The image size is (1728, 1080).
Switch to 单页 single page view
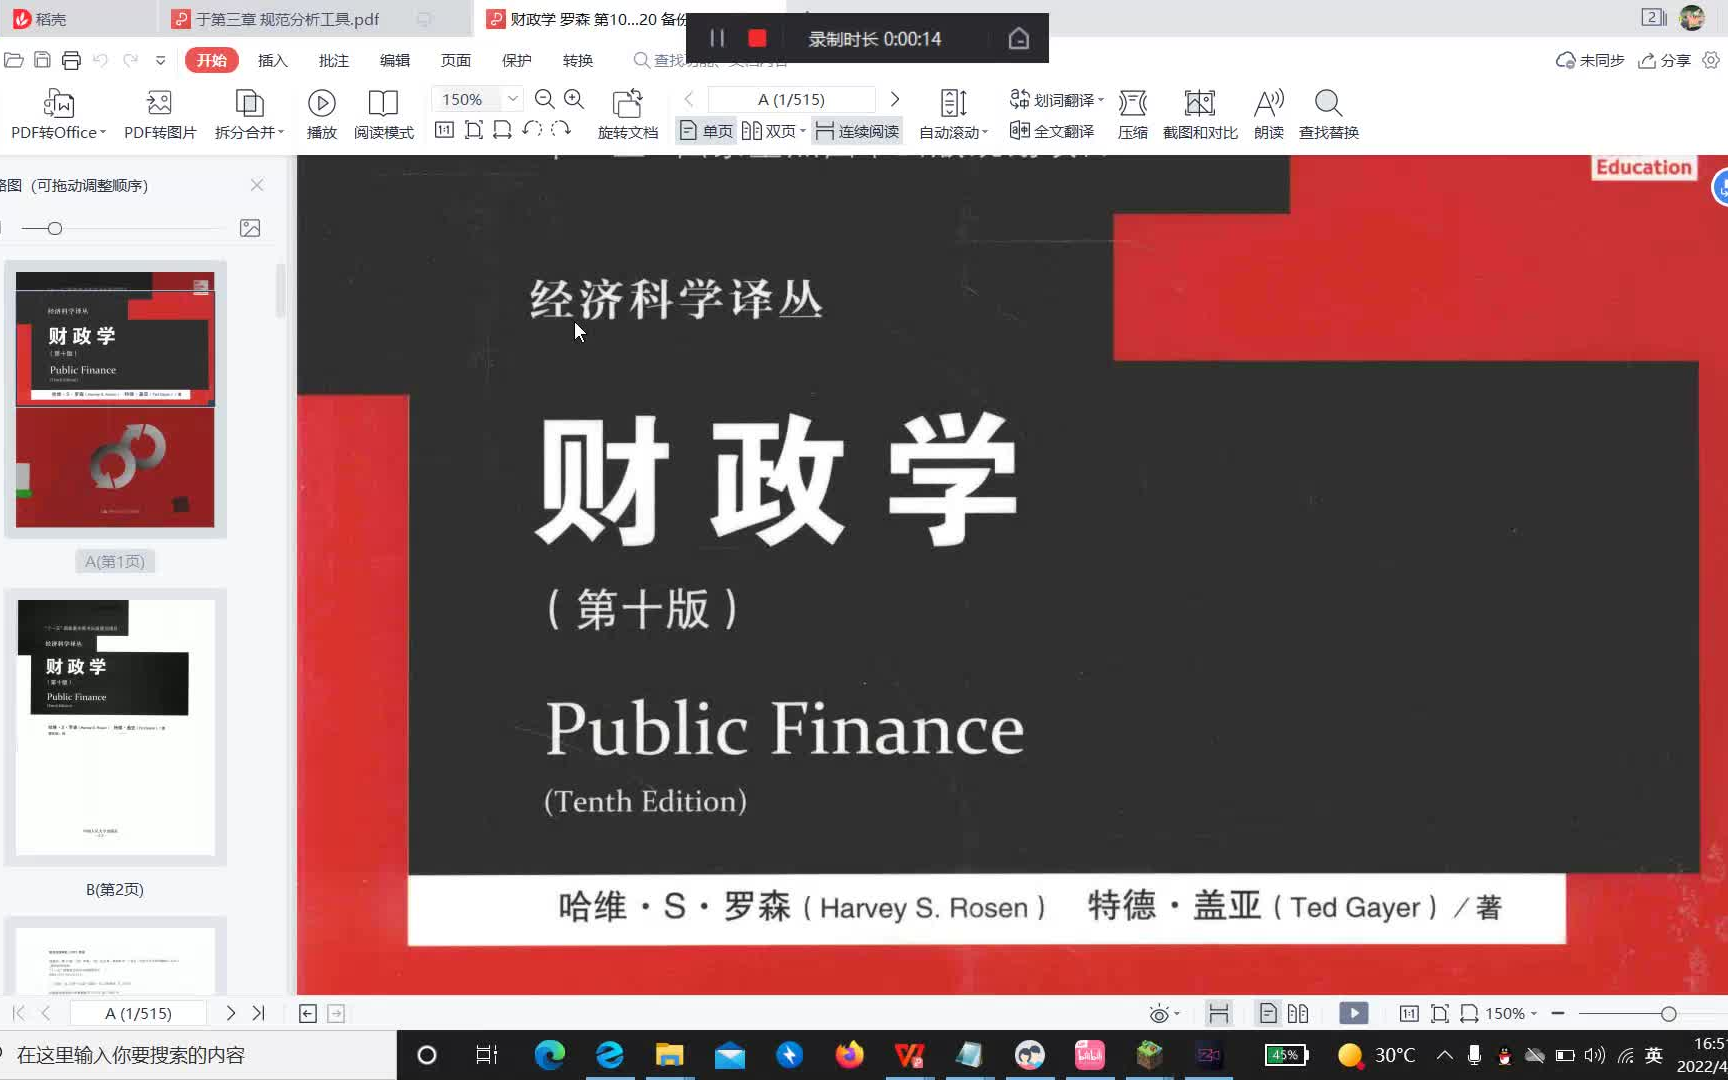706,130
